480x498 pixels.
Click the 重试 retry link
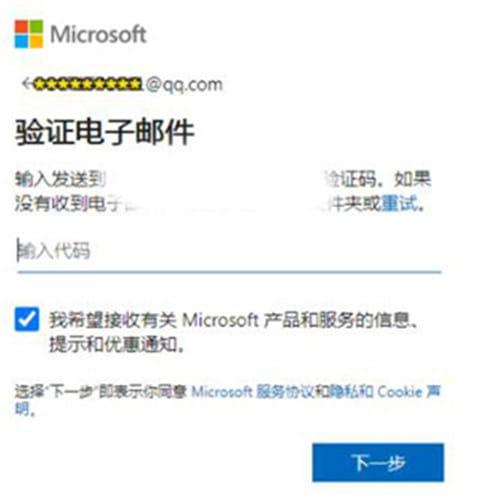click(400, 203)
